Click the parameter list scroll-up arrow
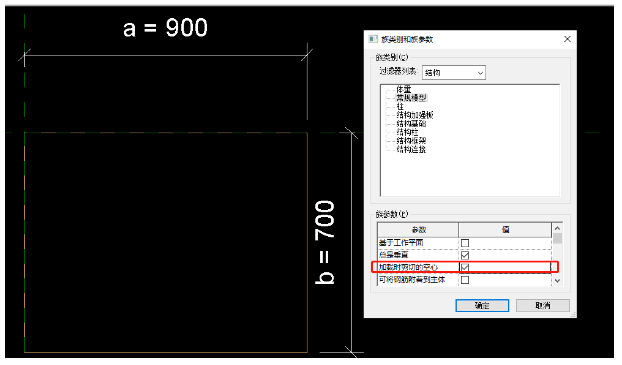 click(557, 228)
